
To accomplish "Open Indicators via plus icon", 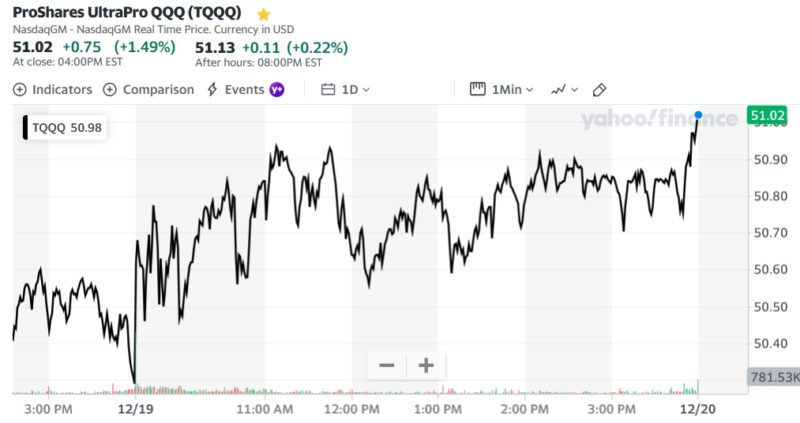I will click(x=20, y=89).
